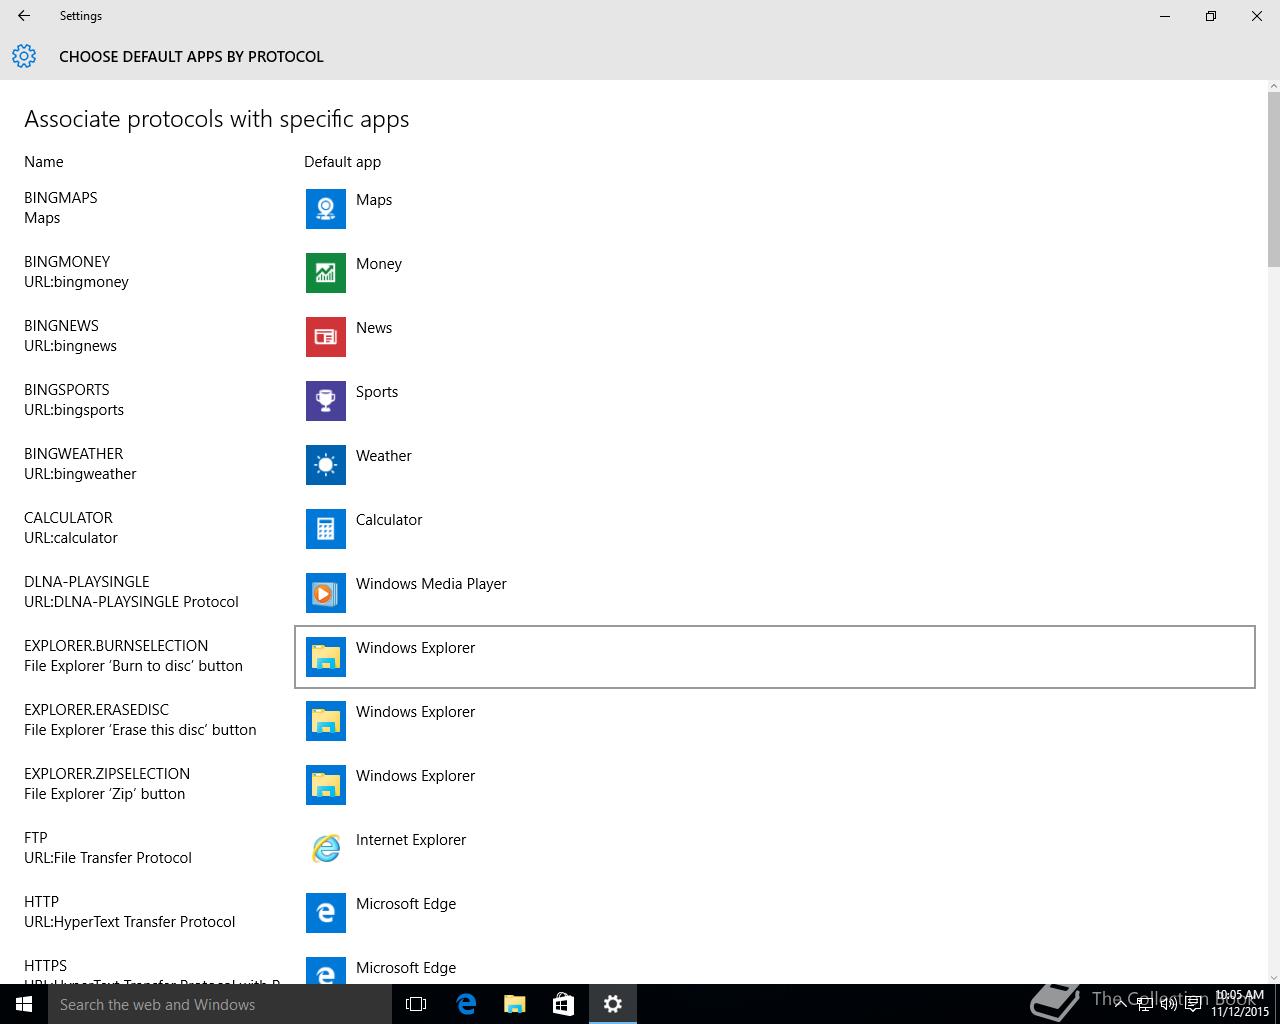The width and height of the screenshot is (1280, 1024).
Task: Click the EXPLORER.ZIPSELECTION protocol name
Action: point(107,774)
